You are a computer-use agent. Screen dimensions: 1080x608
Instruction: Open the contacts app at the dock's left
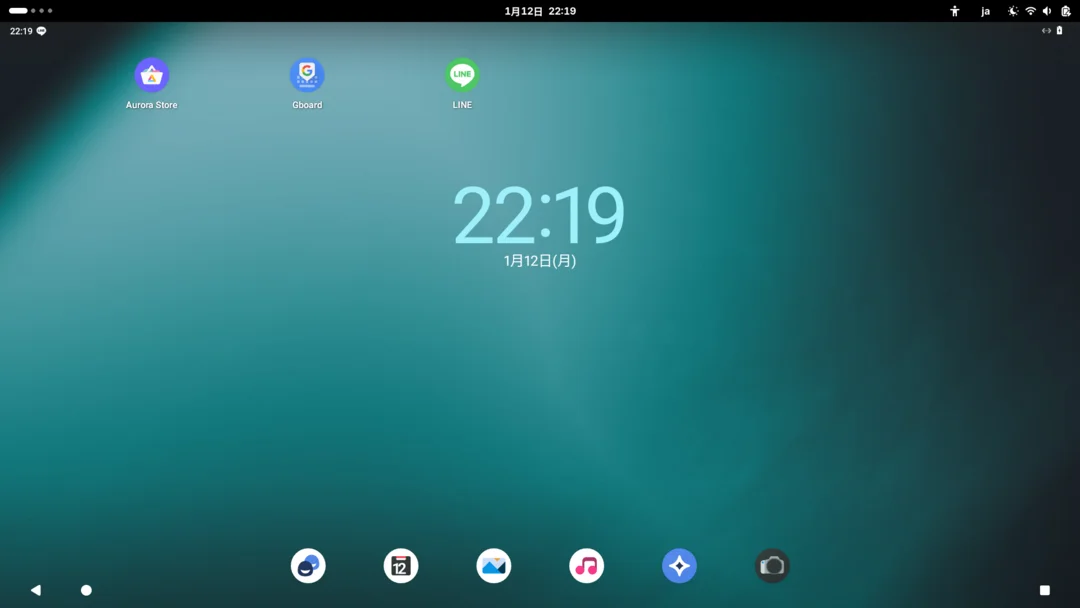[307, 565]
